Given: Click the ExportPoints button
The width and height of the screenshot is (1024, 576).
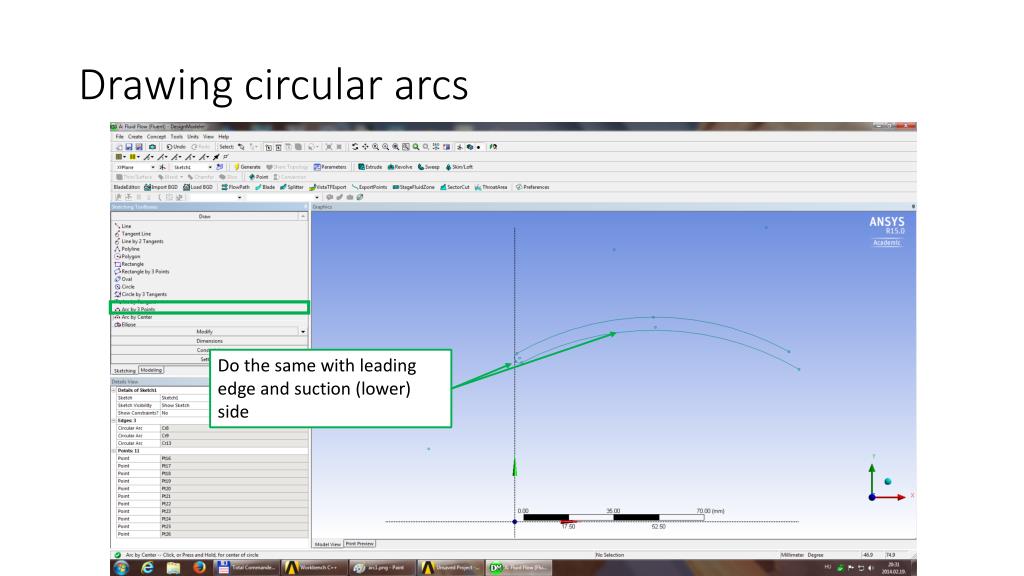Looking at the screenshot, I should [370, 187].
